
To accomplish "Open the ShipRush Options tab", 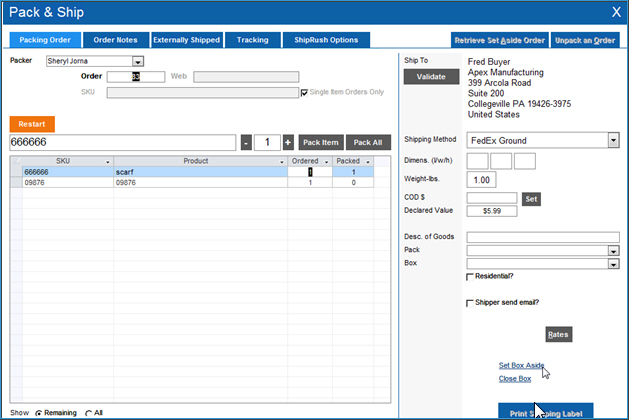I will pyautogui.click(x=326, y=40).
